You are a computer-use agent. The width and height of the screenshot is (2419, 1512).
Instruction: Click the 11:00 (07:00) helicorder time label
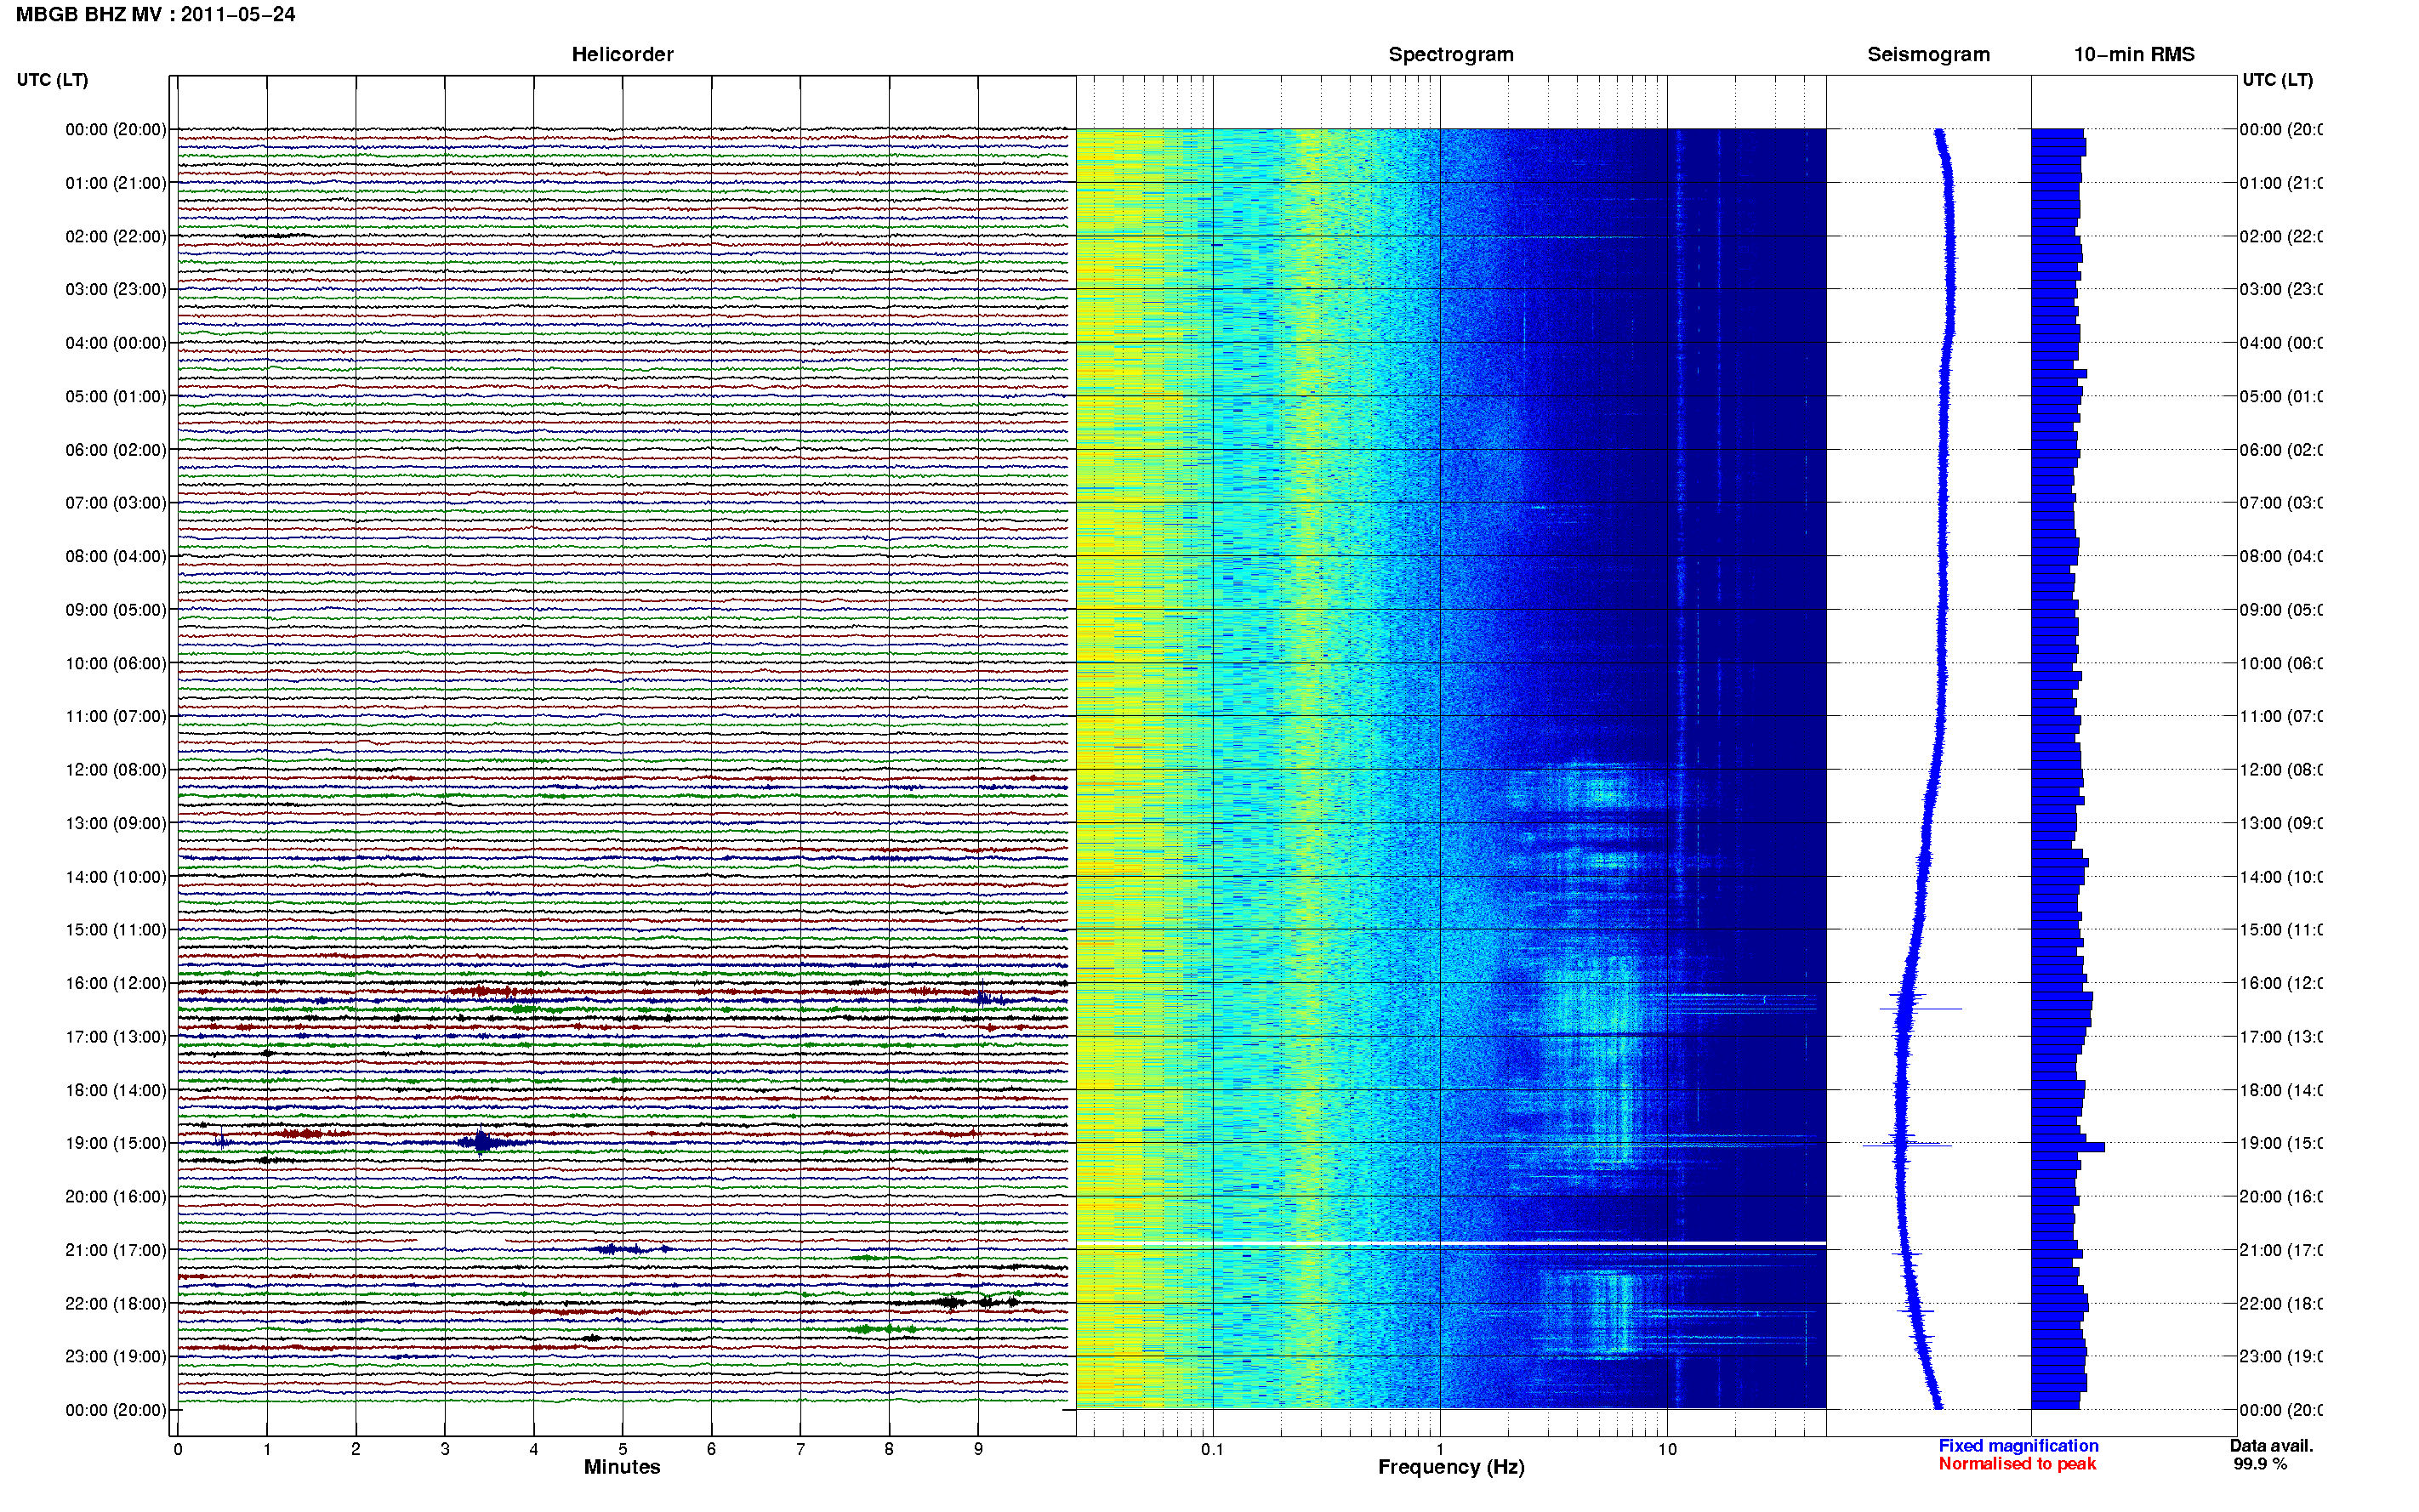click(x=116, y=717)
